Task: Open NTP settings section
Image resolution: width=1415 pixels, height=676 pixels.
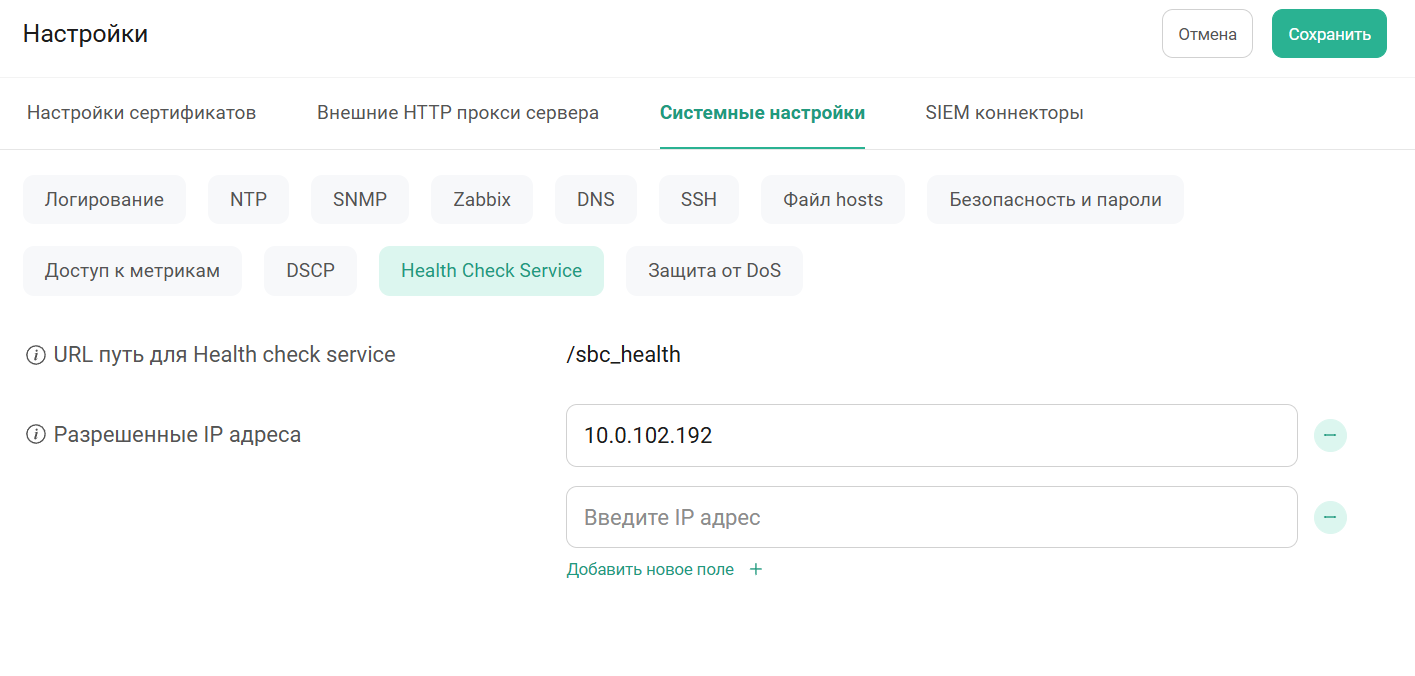Action: (x=248, y=200)
